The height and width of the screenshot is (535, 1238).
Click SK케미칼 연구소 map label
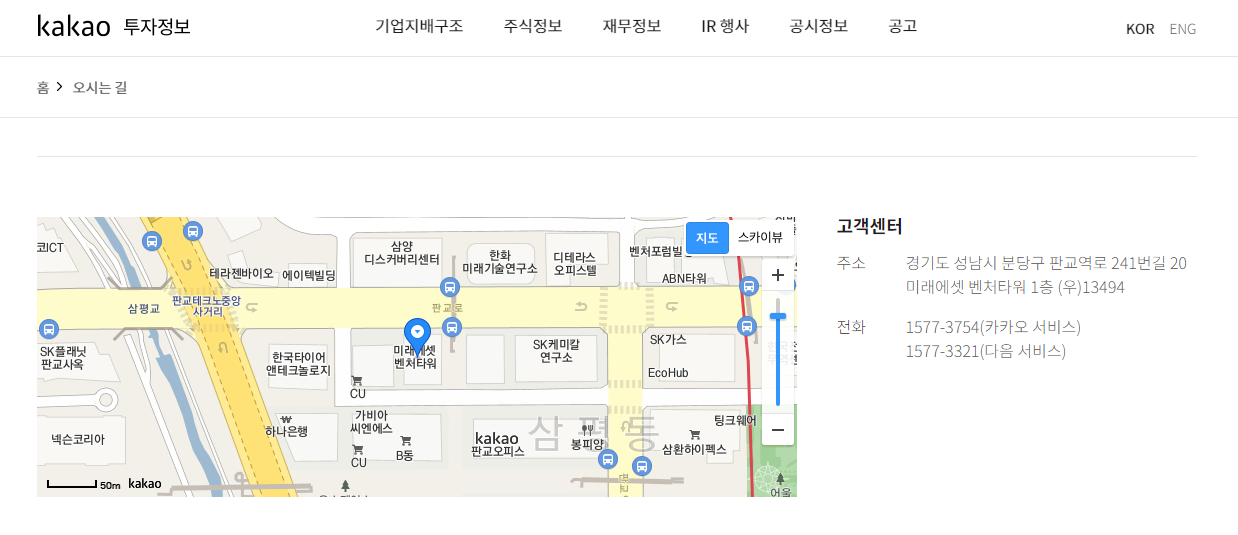pyautogui.click(x=556, y=350)
